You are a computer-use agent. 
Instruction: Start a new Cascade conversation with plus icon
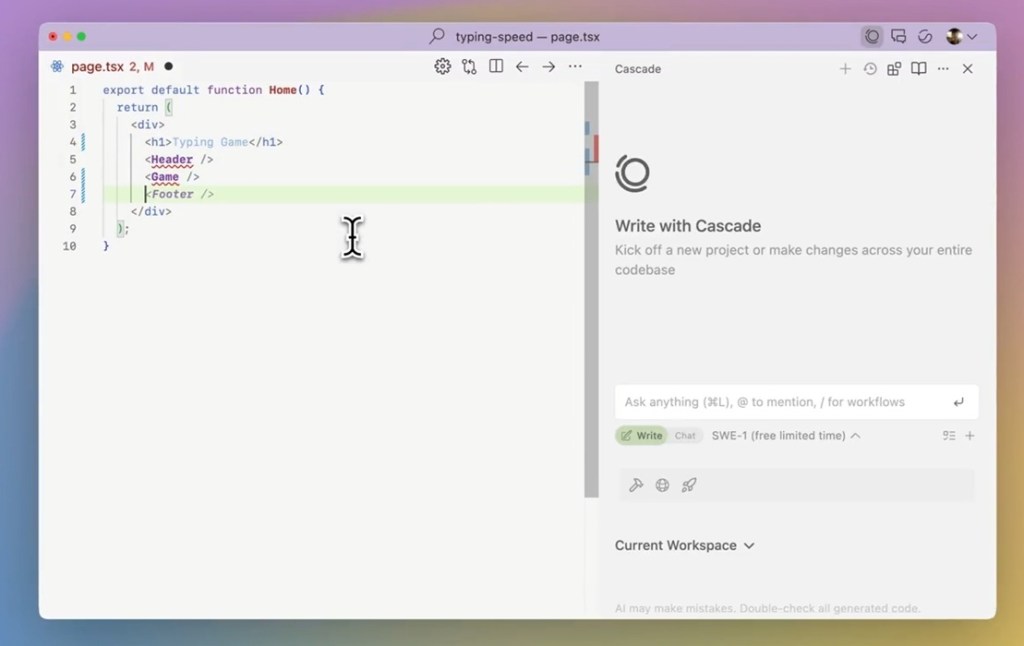pos(845,69)
